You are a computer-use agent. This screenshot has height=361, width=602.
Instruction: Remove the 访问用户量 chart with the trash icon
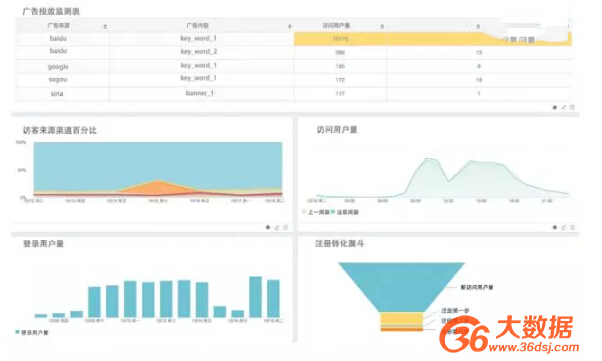572,227
